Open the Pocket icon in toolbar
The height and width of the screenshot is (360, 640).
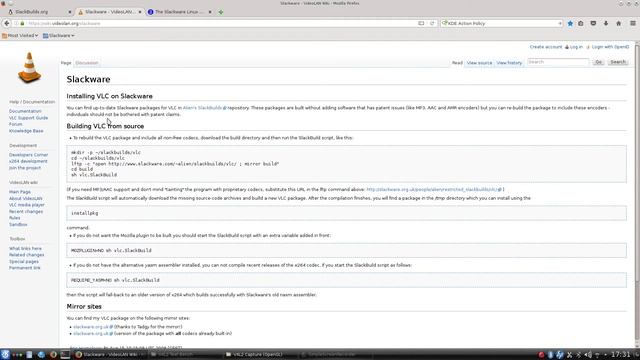tap(593, 23)
